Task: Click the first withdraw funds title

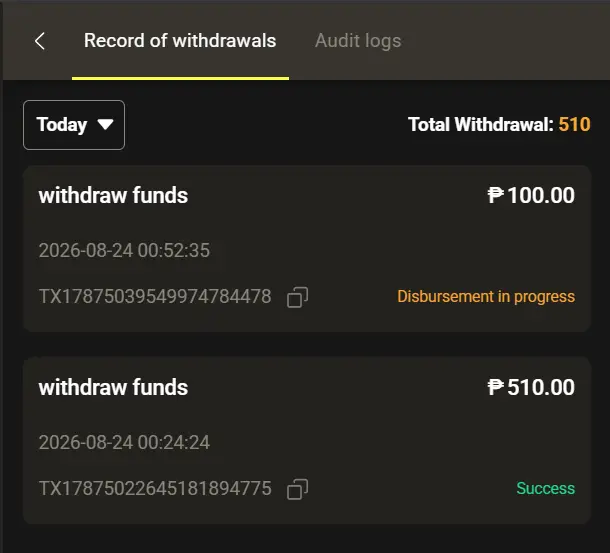Action: click(x=113, y=195)
